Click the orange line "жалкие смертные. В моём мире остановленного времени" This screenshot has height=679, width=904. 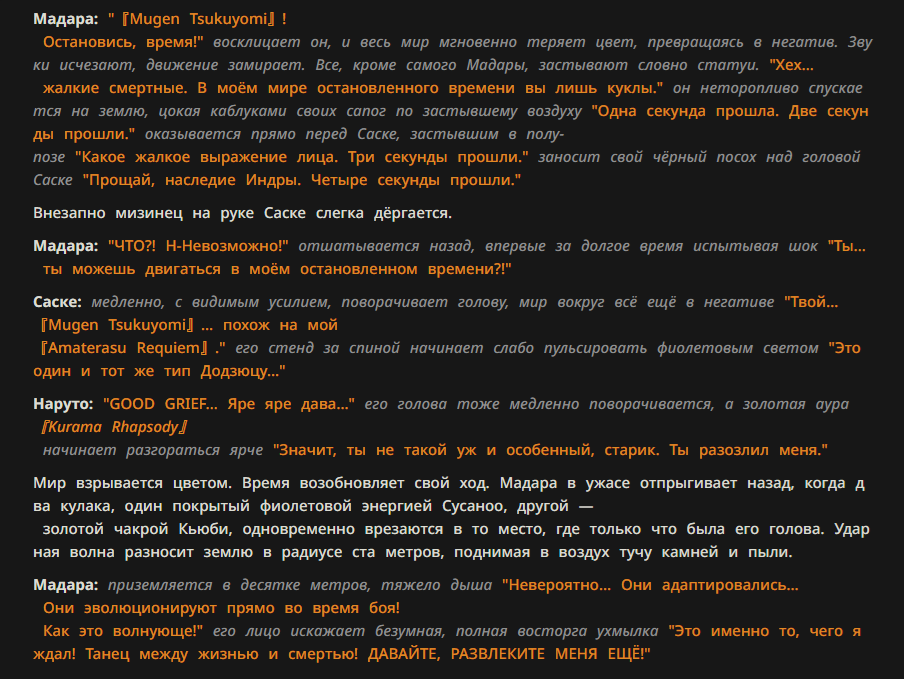tap(278, 88)
